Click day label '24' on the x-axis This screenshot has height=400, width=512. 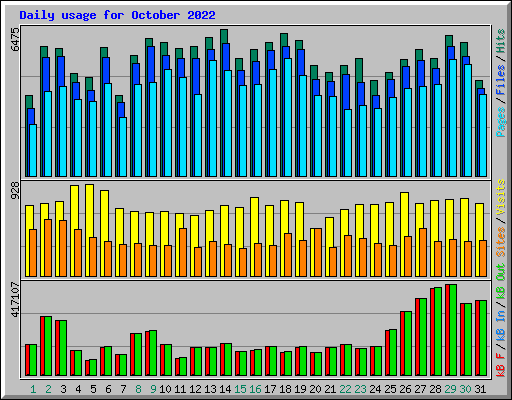375,389
